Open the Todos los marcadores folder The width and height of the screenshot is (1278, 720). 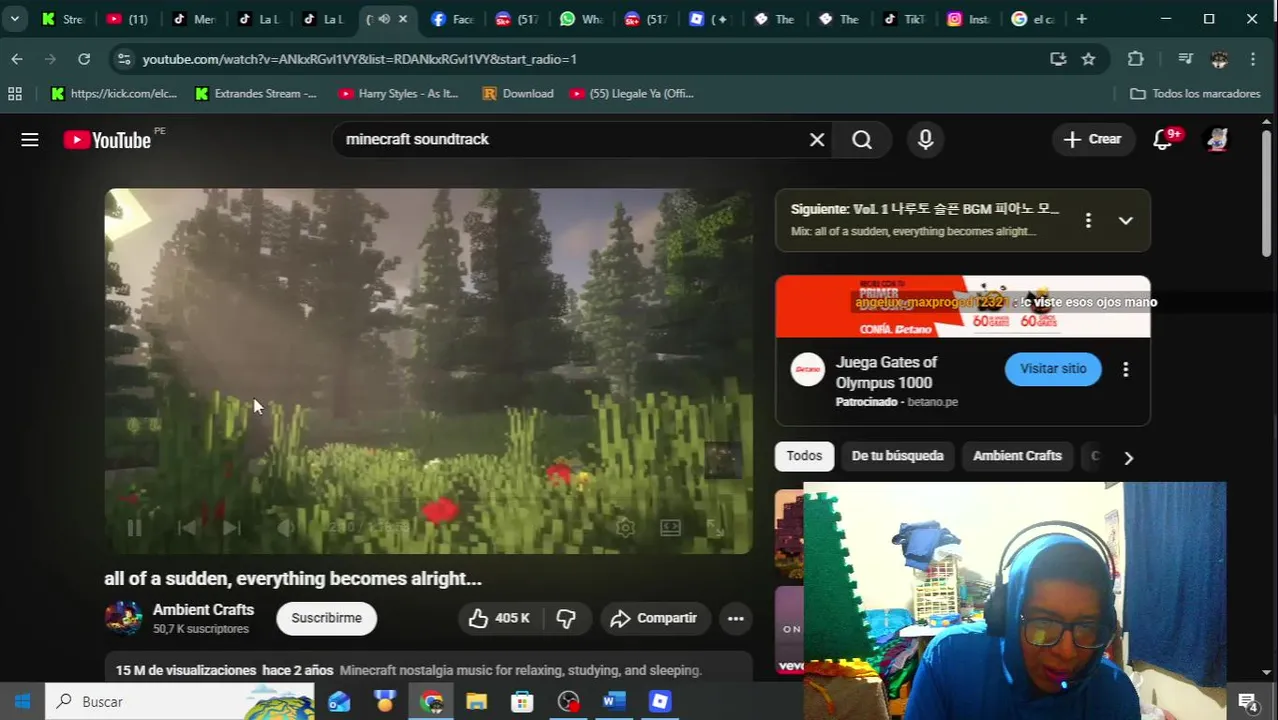pos(1195,93)
